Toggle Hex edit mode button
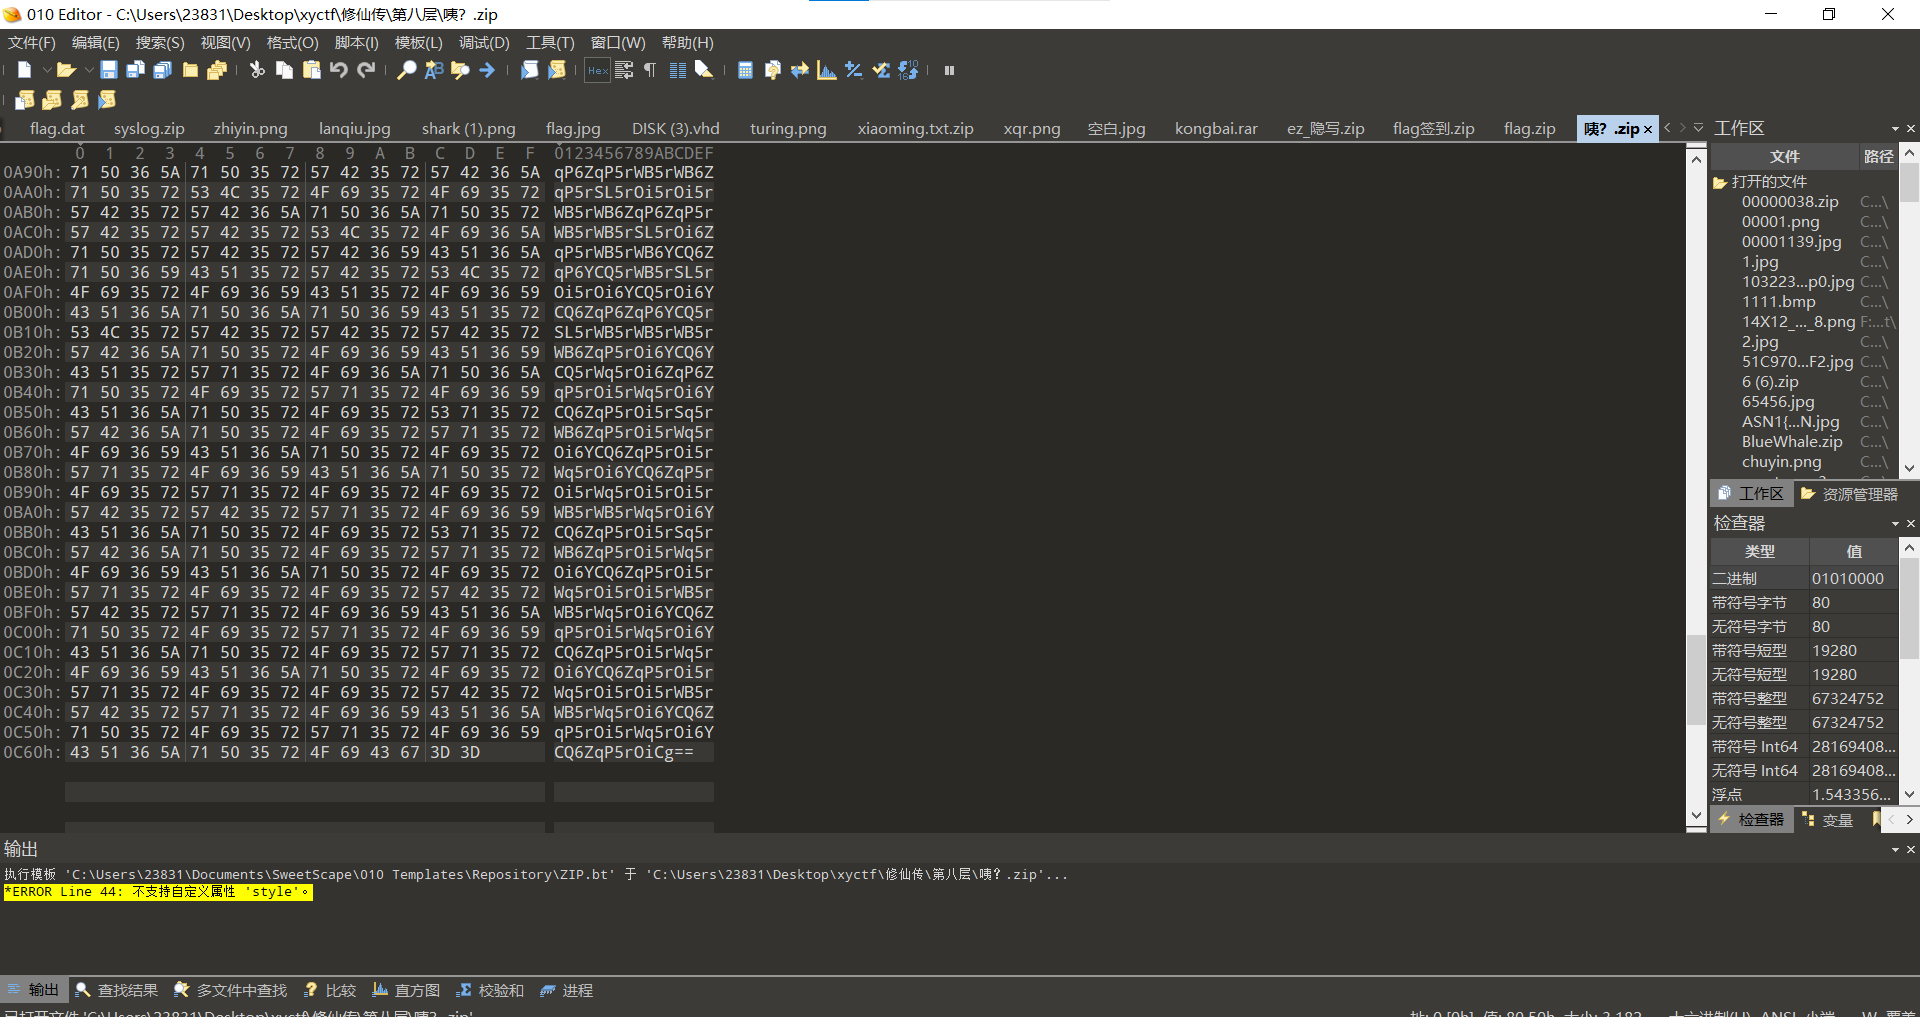Image resolution: width=1920 pixels, height=1017 pixels. point(597,70)
